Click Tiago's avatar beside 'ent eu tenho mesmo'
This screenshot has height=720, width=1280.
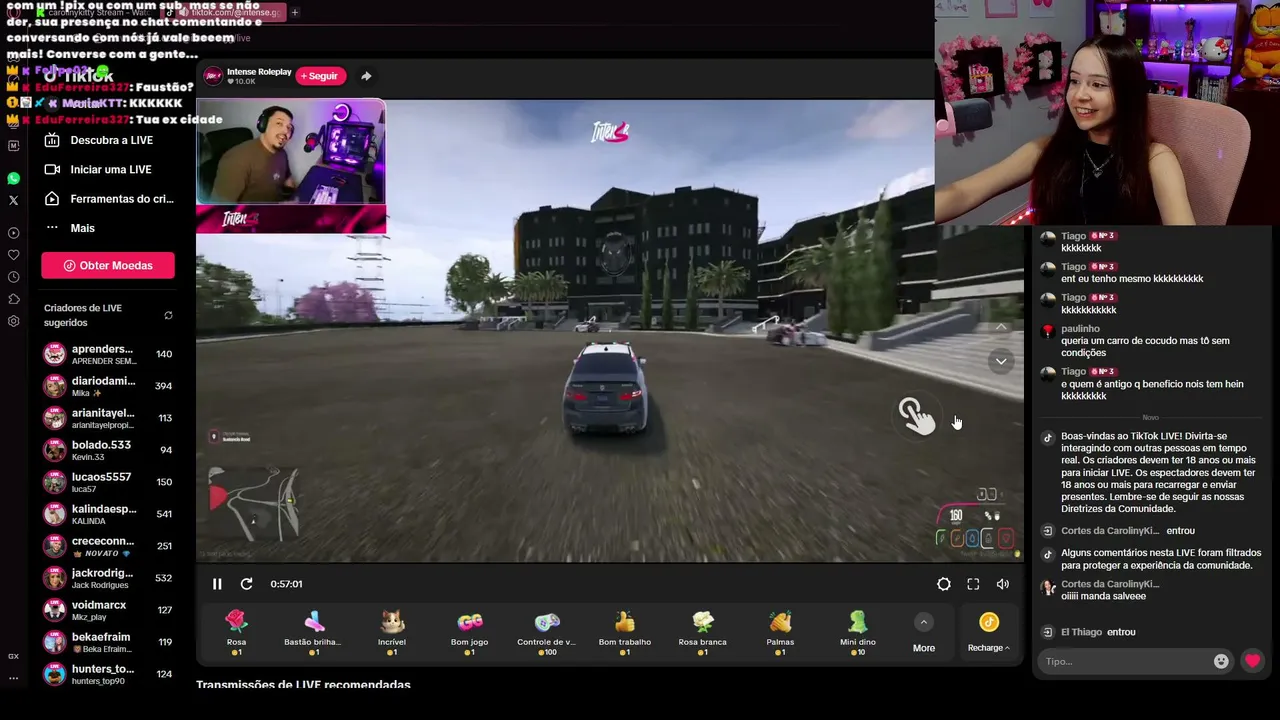pos(1048,269)
